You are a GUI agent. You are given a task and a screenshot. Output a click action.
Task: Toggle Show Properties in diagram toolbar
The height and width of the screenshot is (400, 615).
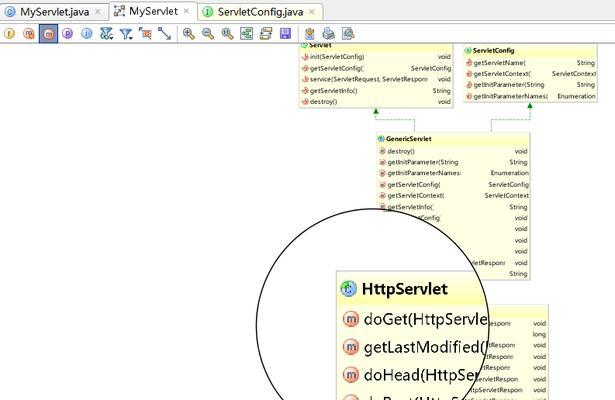(x=67, y=34)
